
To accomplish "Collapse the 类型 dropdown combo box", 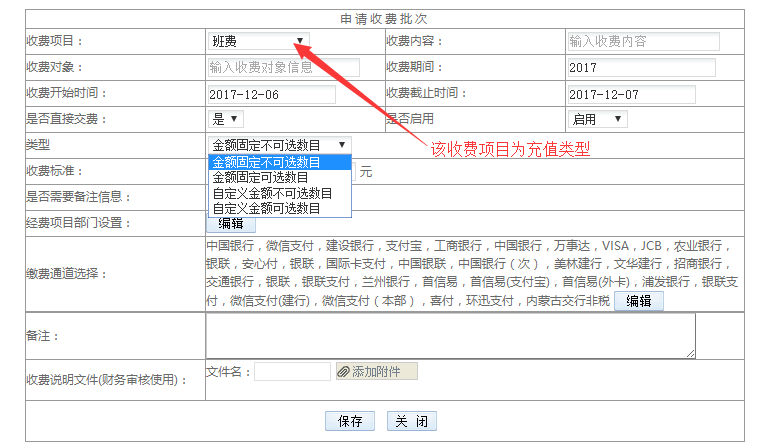I will (279, 145).
